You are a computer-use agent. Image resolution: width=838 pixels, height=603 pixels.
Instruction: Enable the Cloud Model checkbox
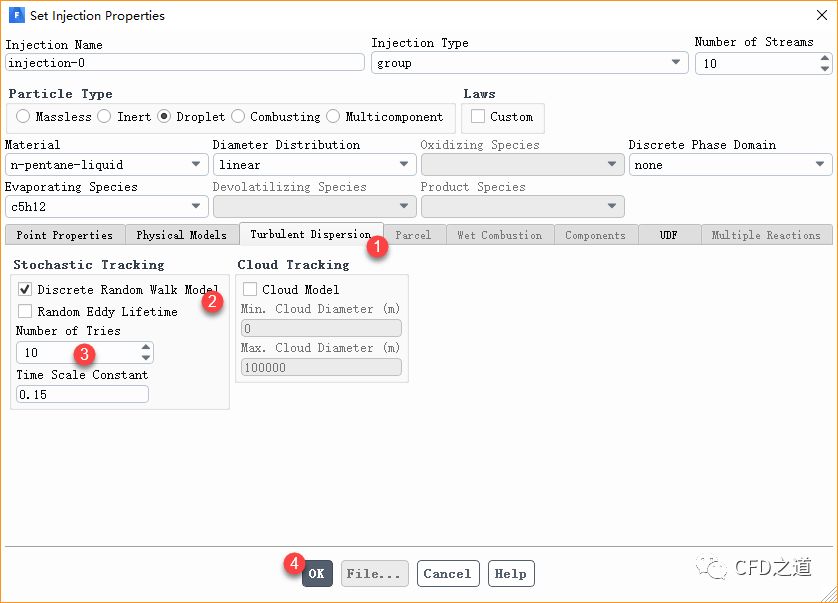(x=250, y=290)
